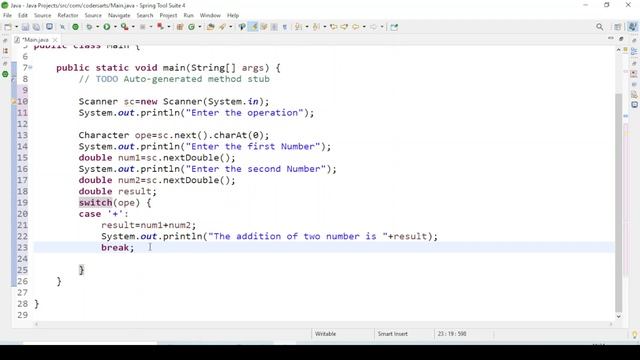Viewport: 640px width, 360px height.
Task: Toggle the highlighted Mark Occurrences button
Action: point(253,27)
